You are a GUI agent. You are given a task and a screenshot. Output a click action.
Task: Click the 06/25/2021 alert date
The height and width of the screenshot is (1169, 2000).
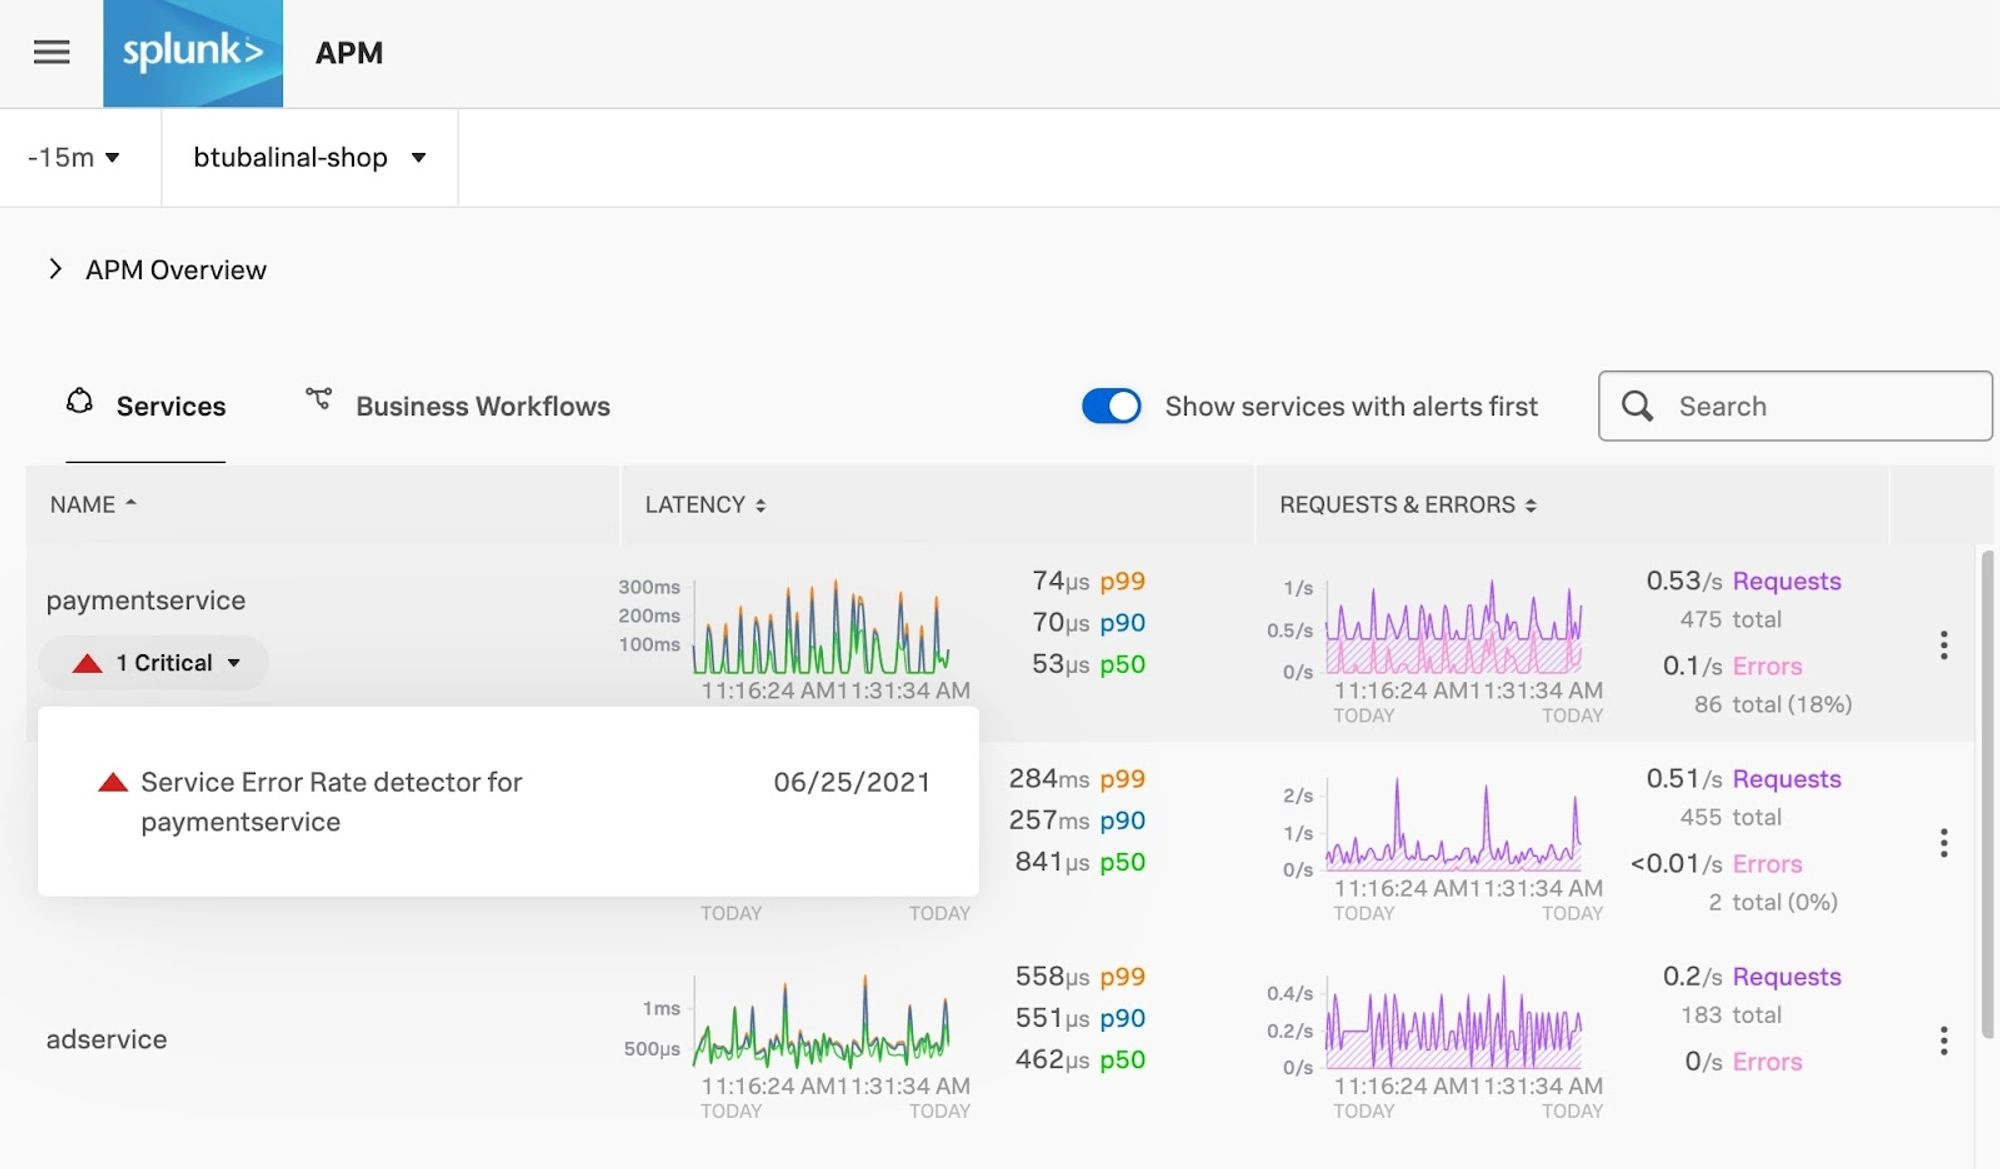852,782
